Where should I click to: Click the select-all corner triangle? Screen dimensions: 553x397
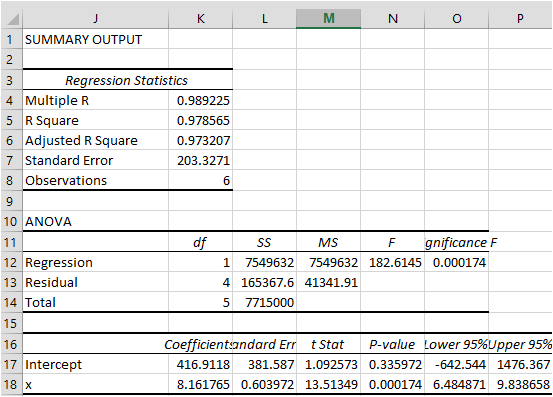click(12, 18)
